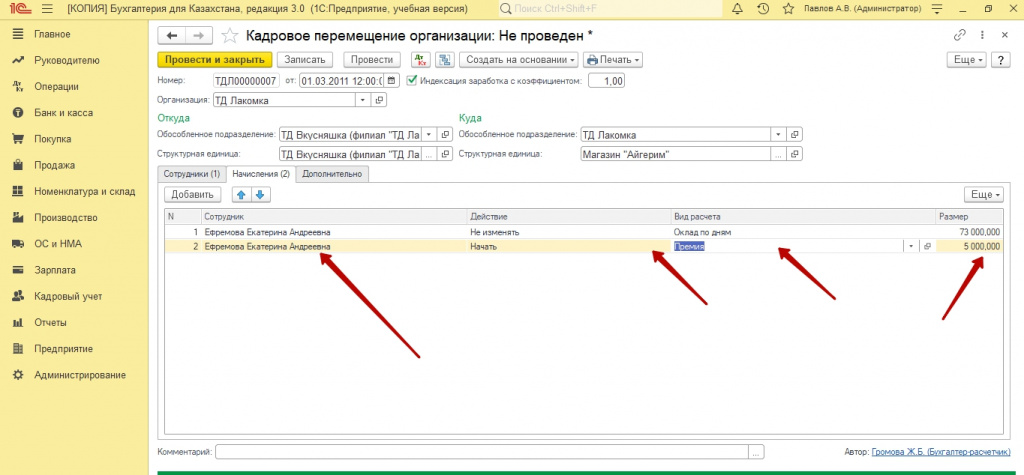The width and height of the screenshot is (1024, 475).
Task: Open notifications bell
Action: [737, 9]
